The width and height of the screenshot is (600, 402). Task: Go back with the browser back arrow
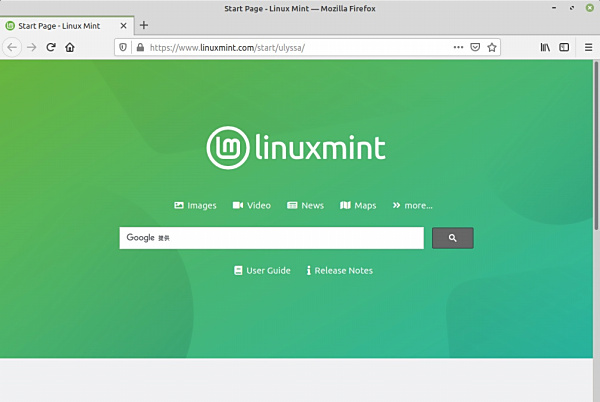[x=12, y=47]
